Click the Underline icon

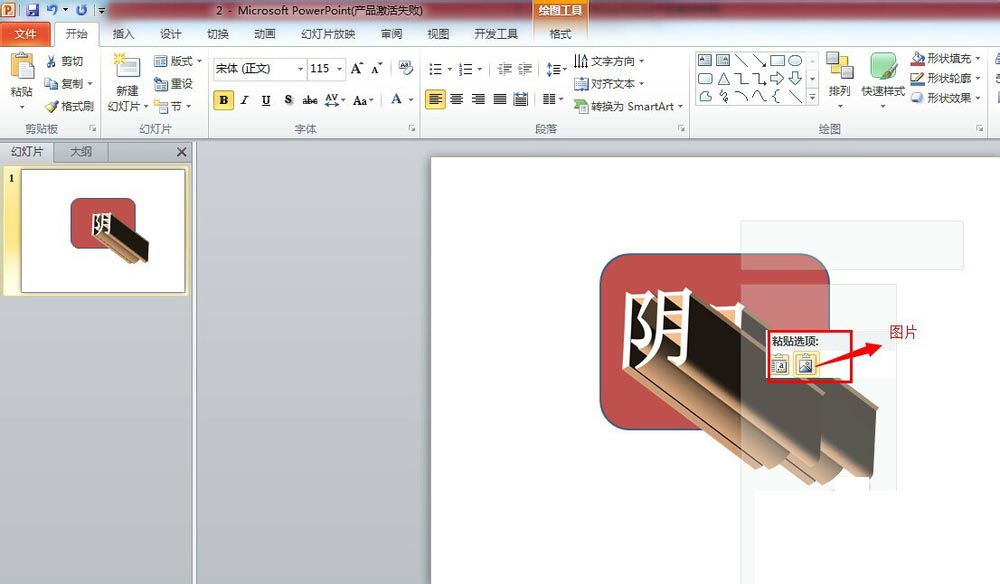click(x=267, y=99)
